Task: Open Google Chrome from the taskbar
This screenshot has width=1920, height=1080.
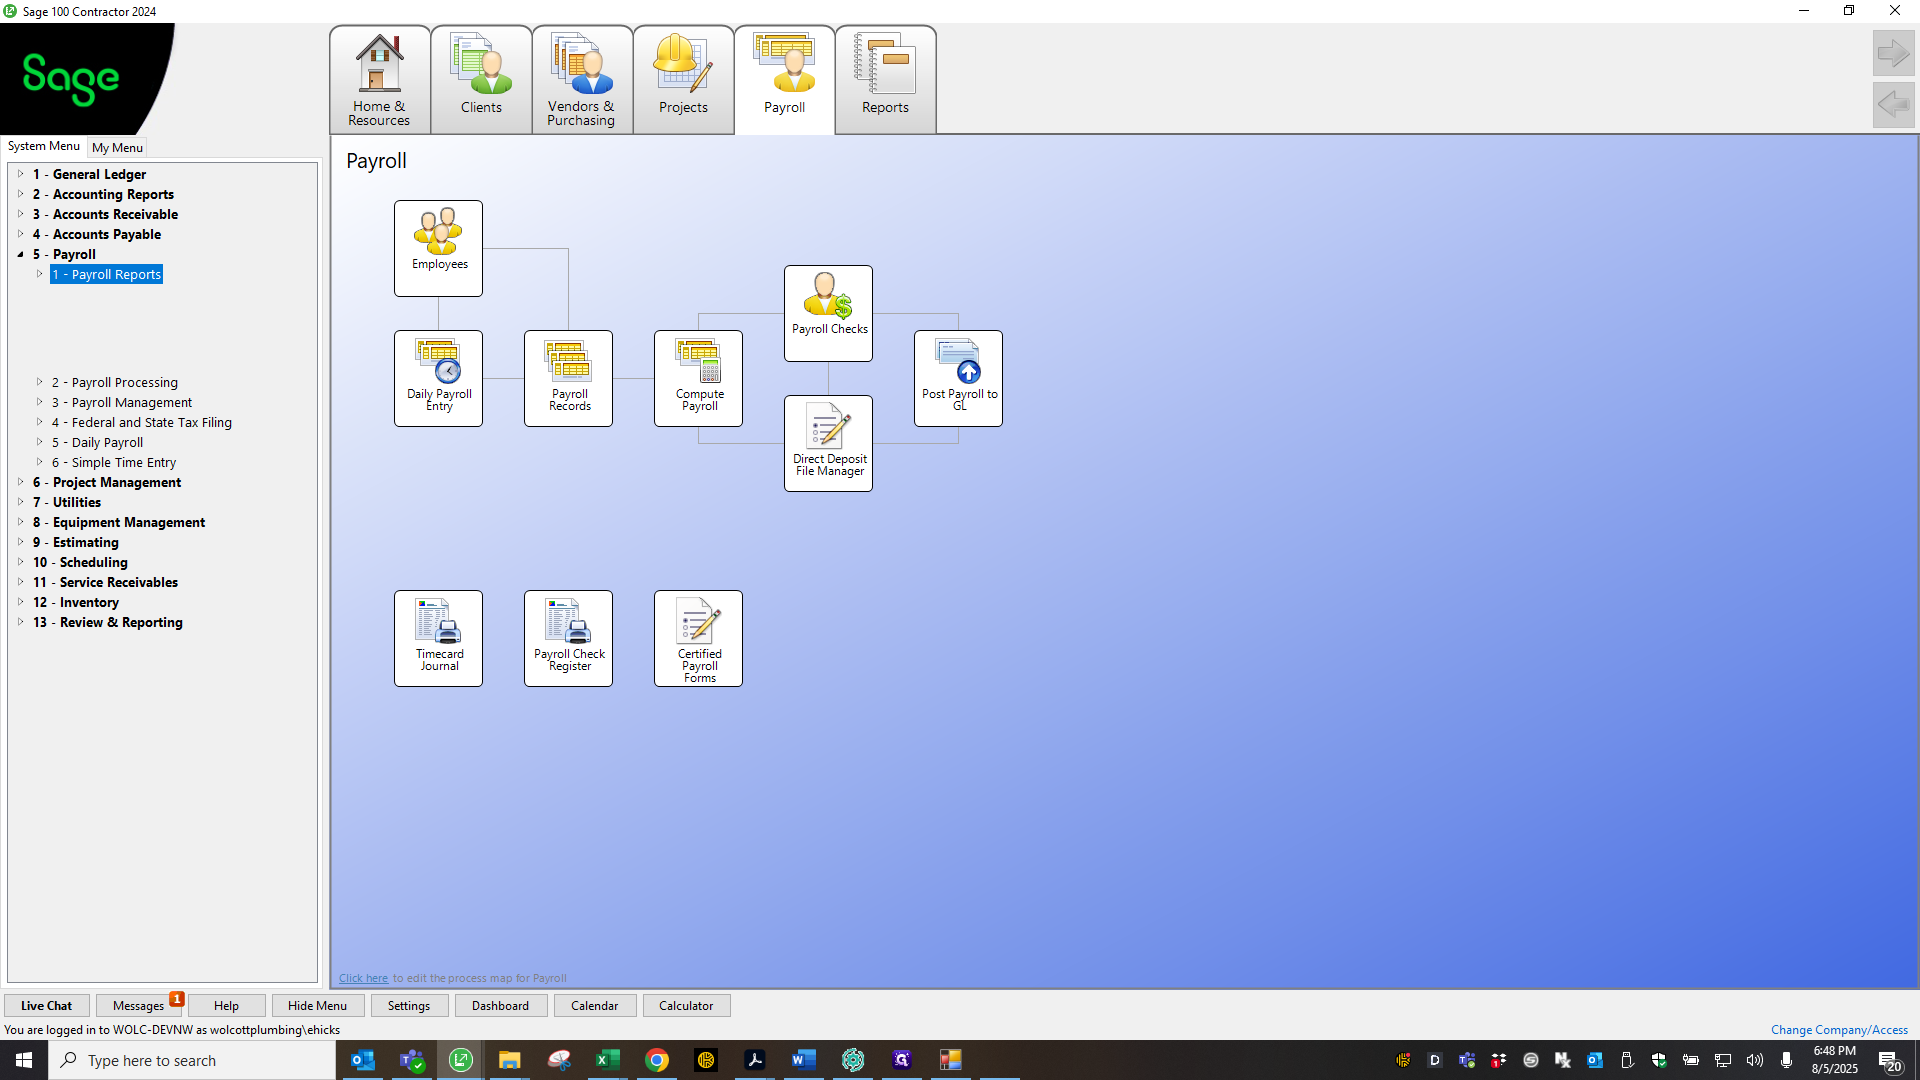Action: click(657, 1060)
